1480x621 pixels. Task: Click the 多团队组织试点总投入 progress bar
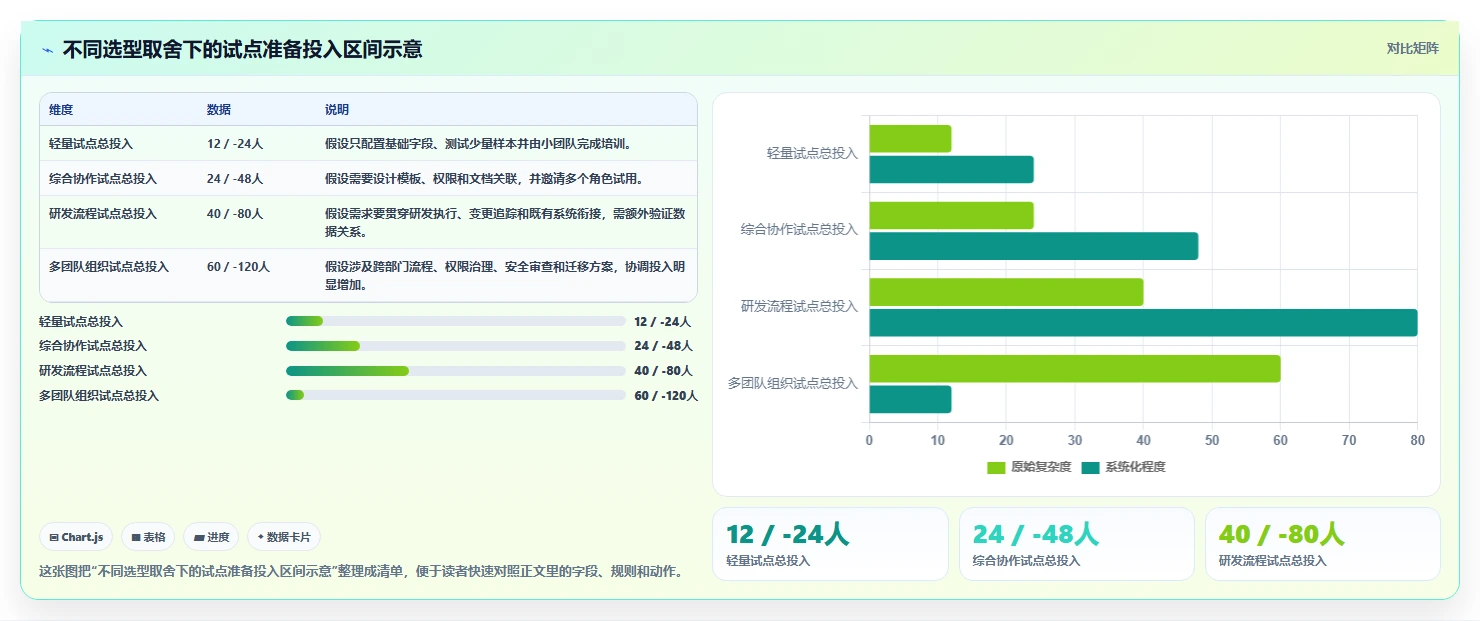pos(456,395)
